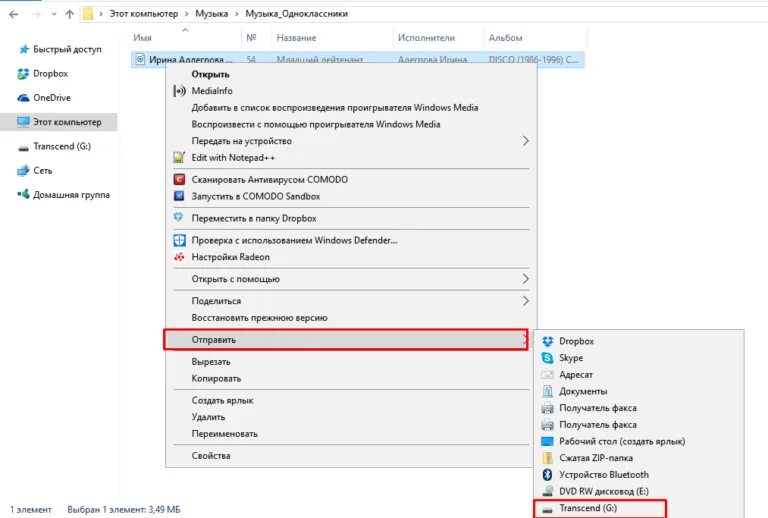768x518 pixels.
Task: Choose 'Настройки Radeon'
Action: [x=351, y=257]
